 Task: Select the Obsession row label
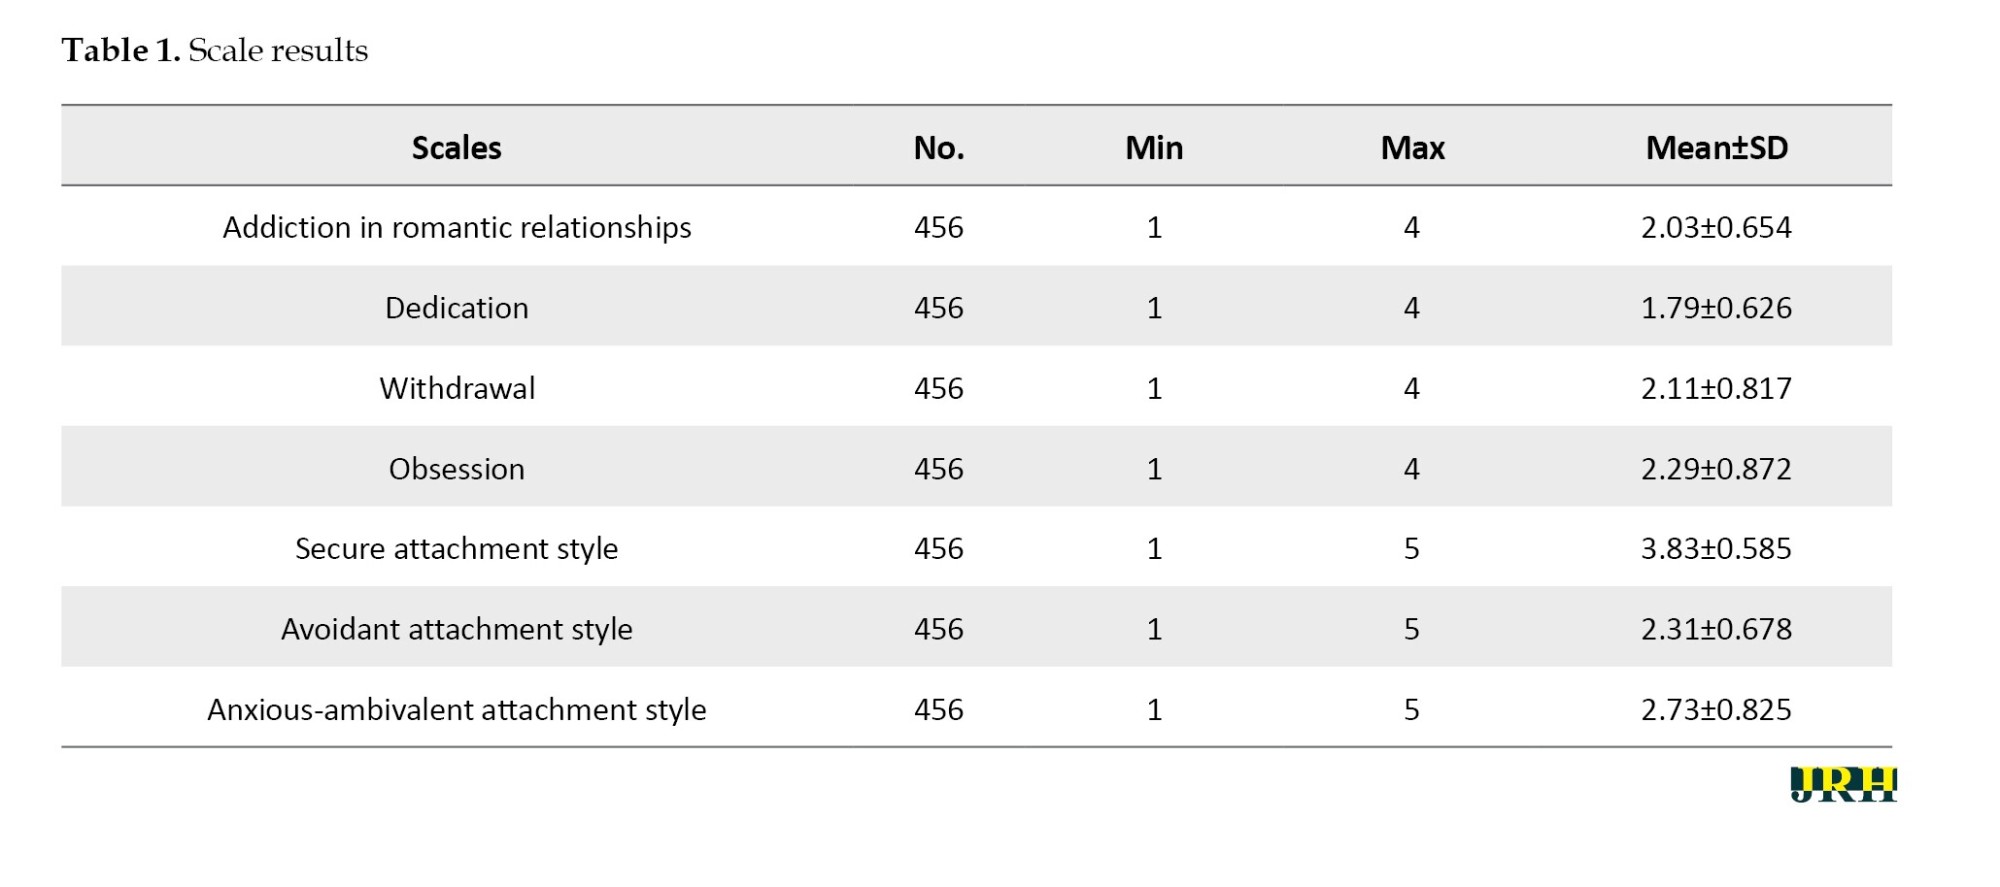tap(457, 469)
